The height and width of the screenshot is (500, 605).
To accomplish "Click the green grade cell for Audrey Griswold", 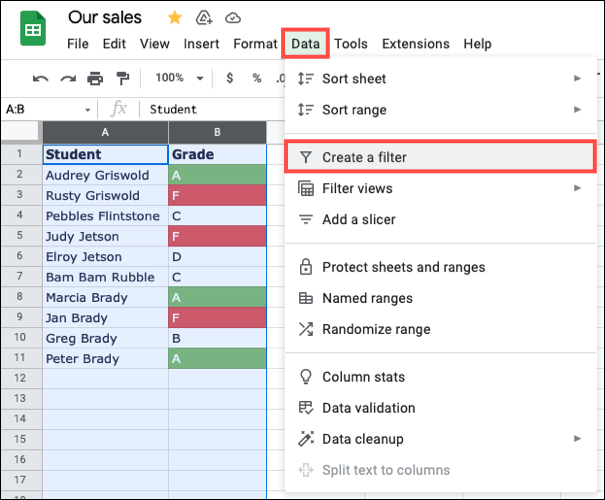I will coord(217,175).
